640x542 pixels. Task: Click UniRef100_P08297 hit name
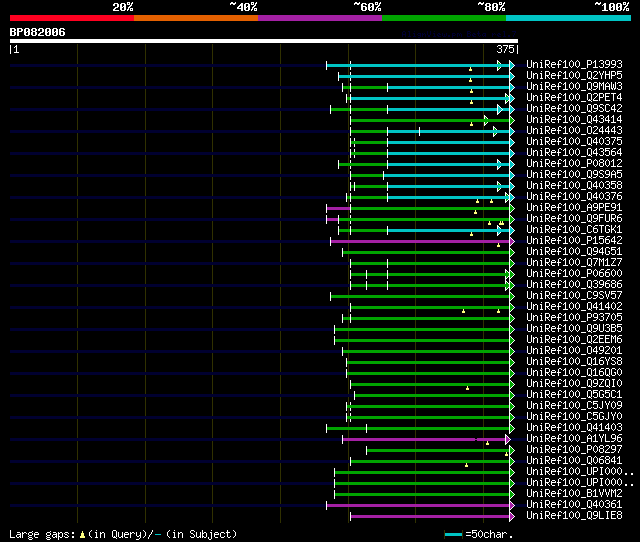pos(574,450)
